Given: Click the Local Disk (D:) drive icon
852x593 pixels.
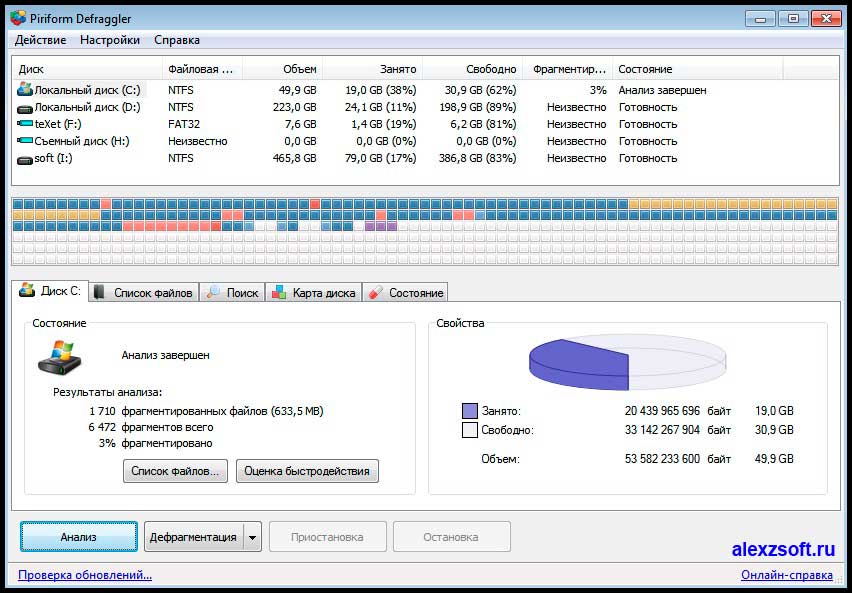Looking at the screenshot, I should (25, 107).
